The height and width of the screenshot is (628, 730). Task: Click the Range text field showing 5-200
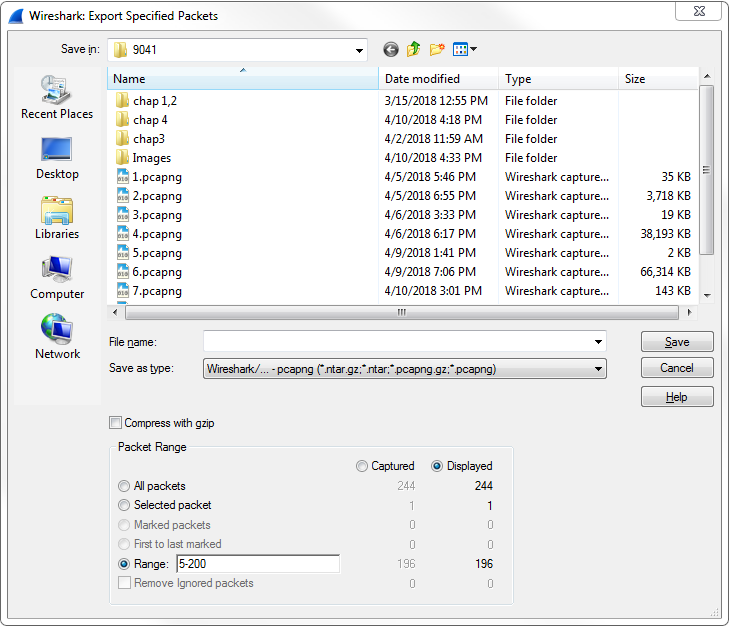258,564
